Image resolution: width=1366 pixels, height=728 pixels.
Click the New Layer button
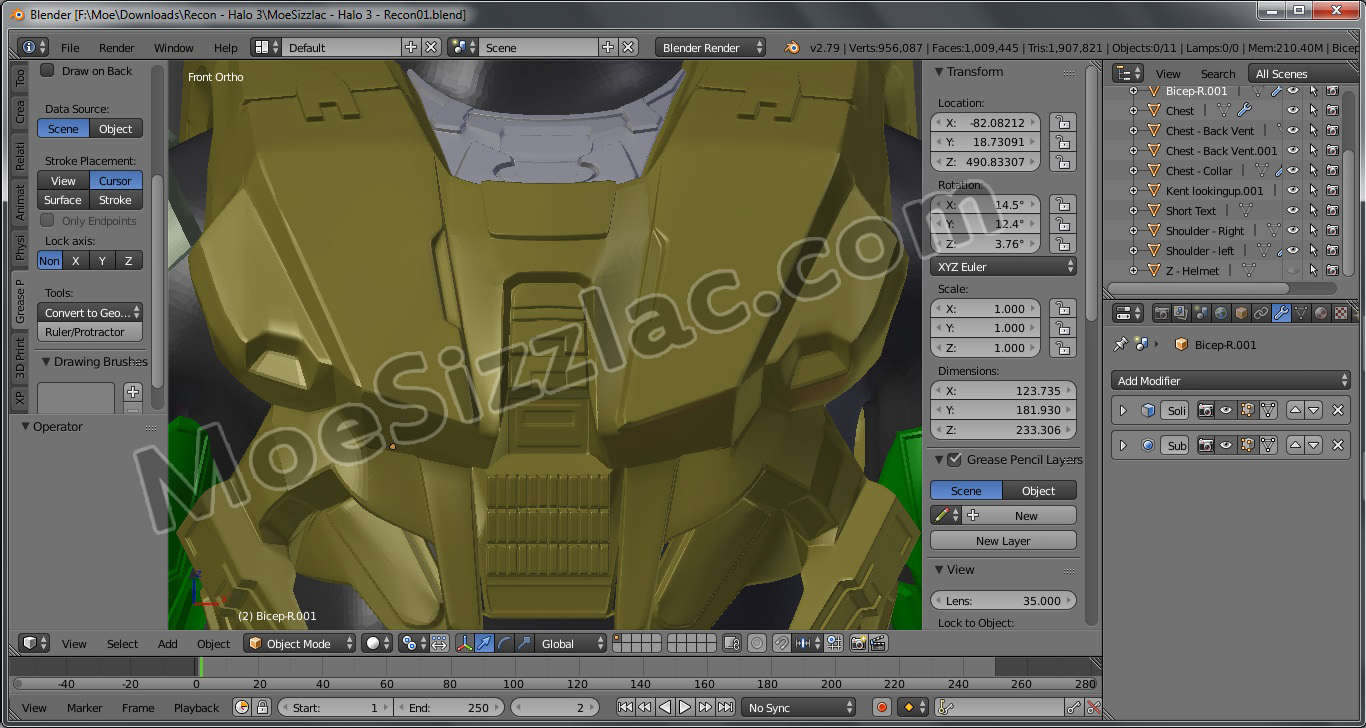pyautogui.click(x=1003, y=541)
